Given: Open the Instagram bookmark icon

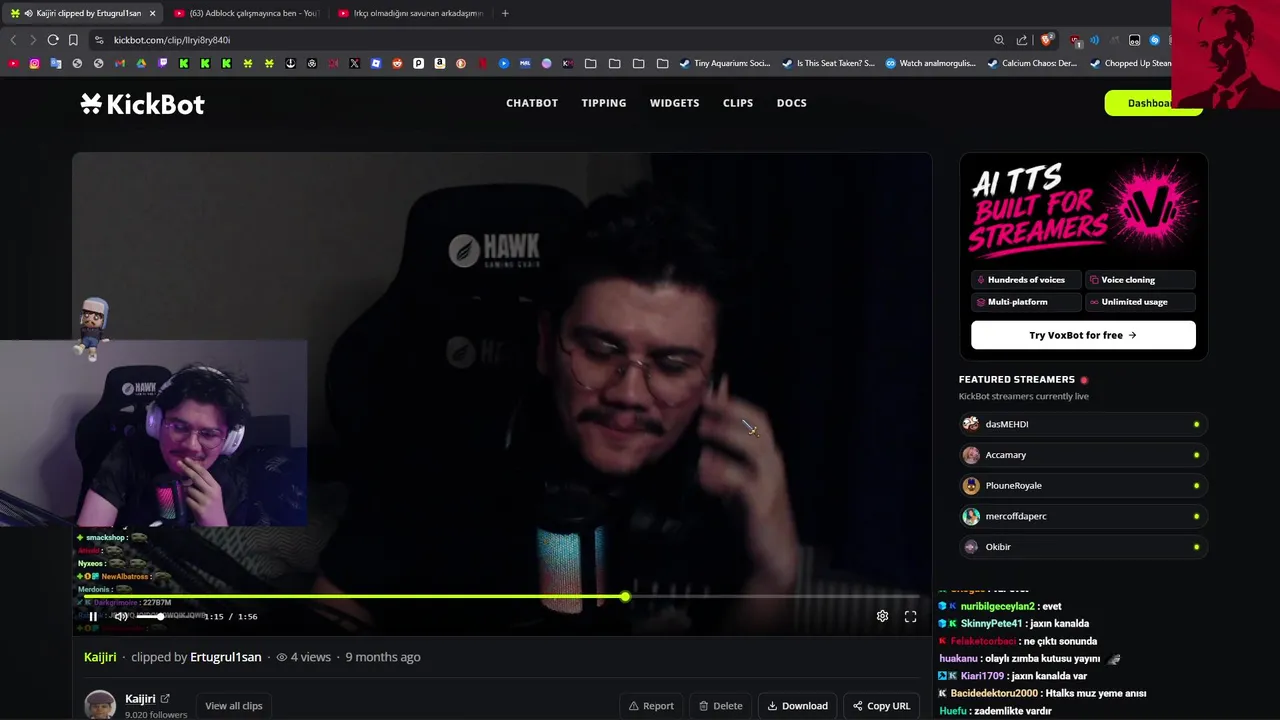Looking at the screenshot, I should [x=34, y=63].
